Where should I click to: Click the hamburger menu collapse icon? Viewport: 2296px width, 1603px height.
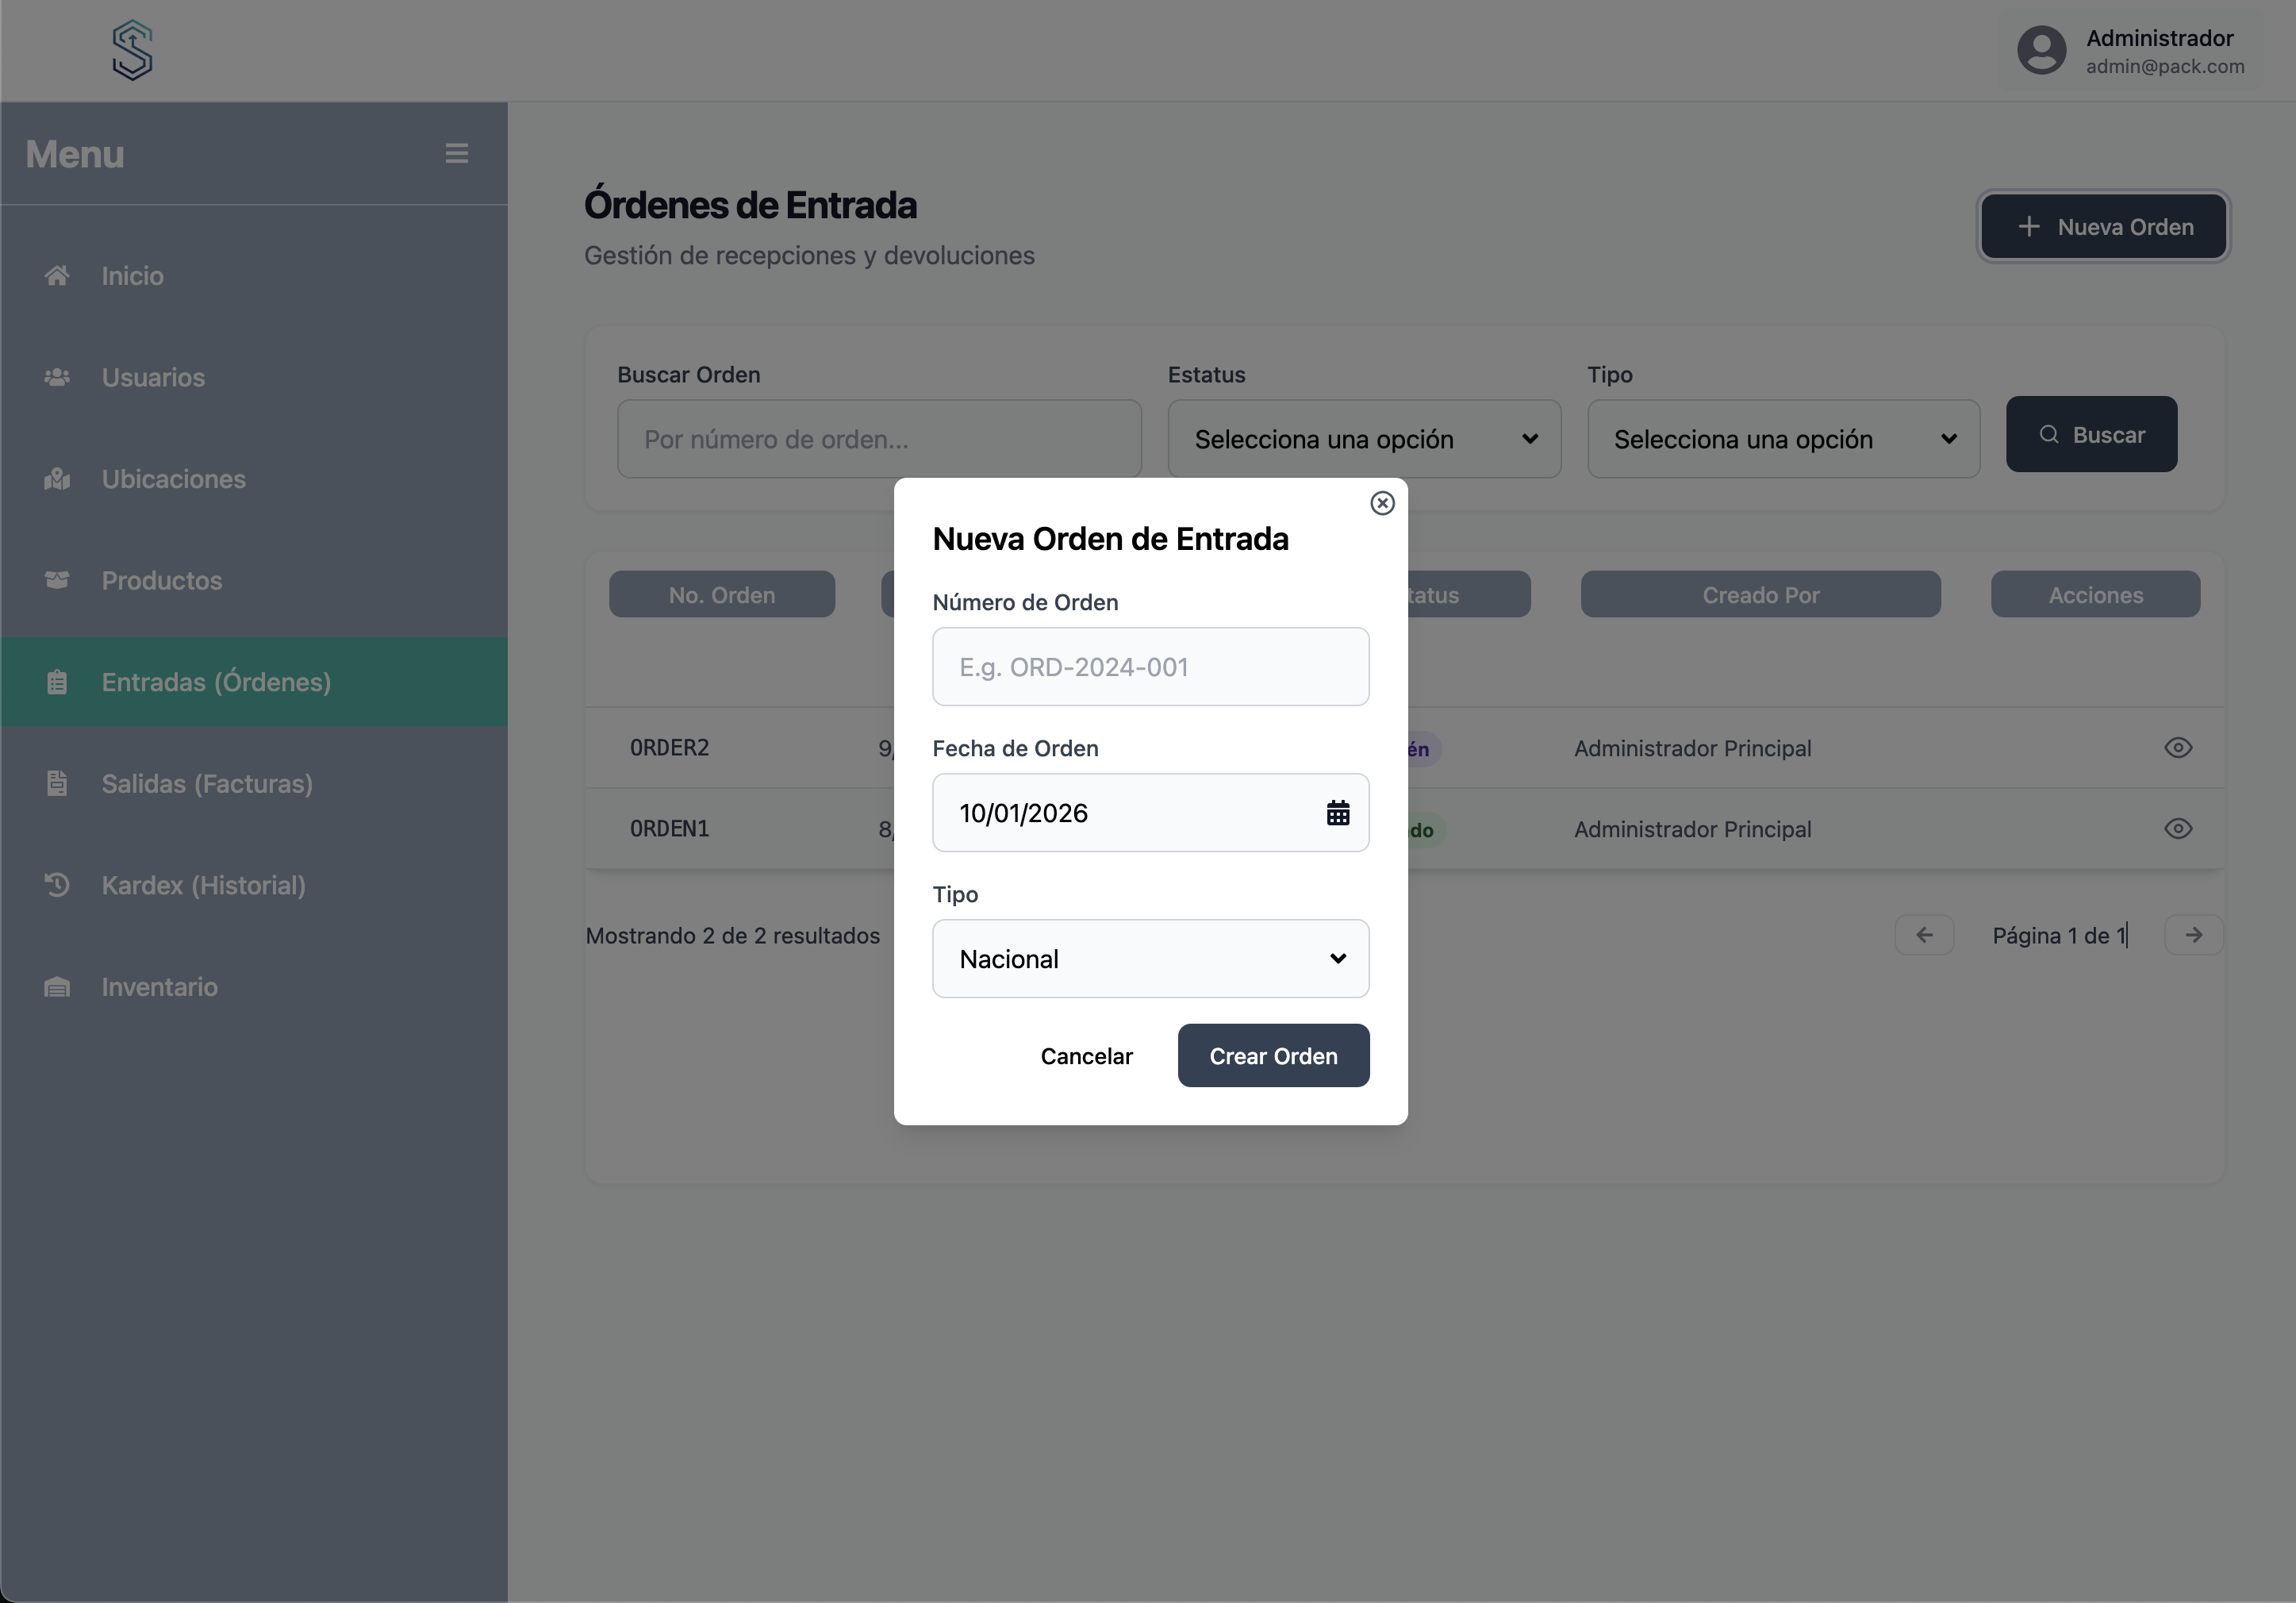pos(456,153)
